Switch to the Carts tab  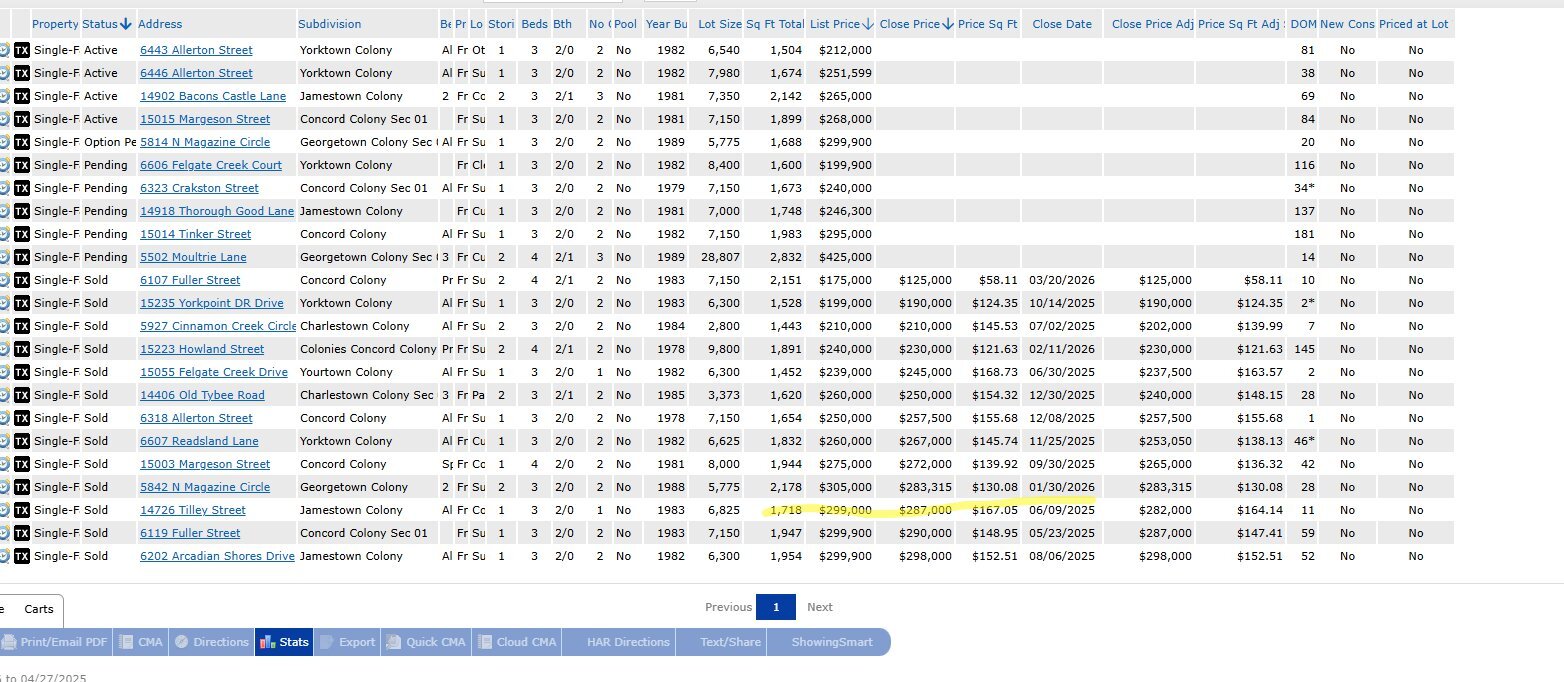click(x=39, y=609)
